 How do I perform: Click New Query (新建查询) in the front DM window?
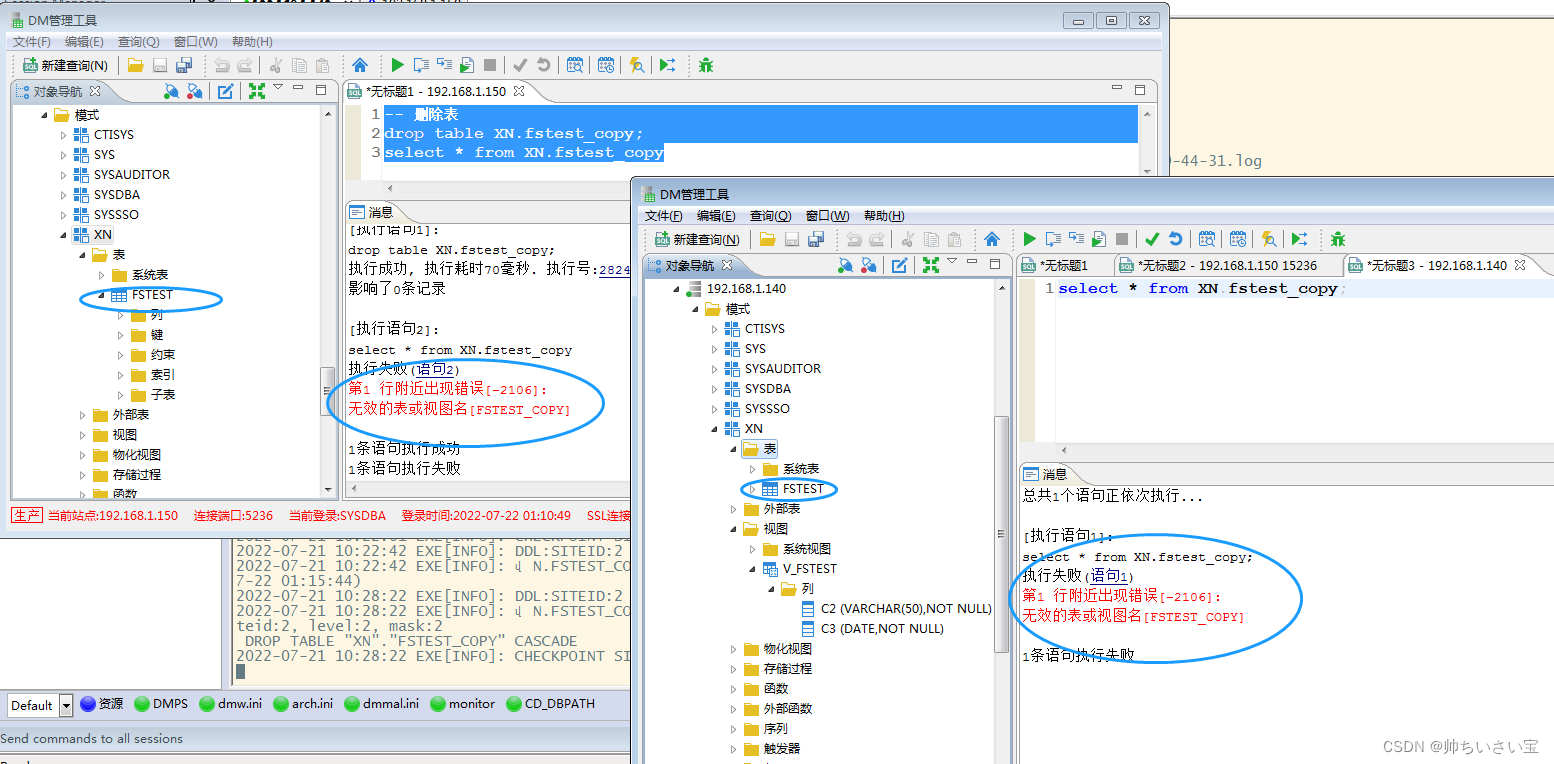[x=697, y=239]
